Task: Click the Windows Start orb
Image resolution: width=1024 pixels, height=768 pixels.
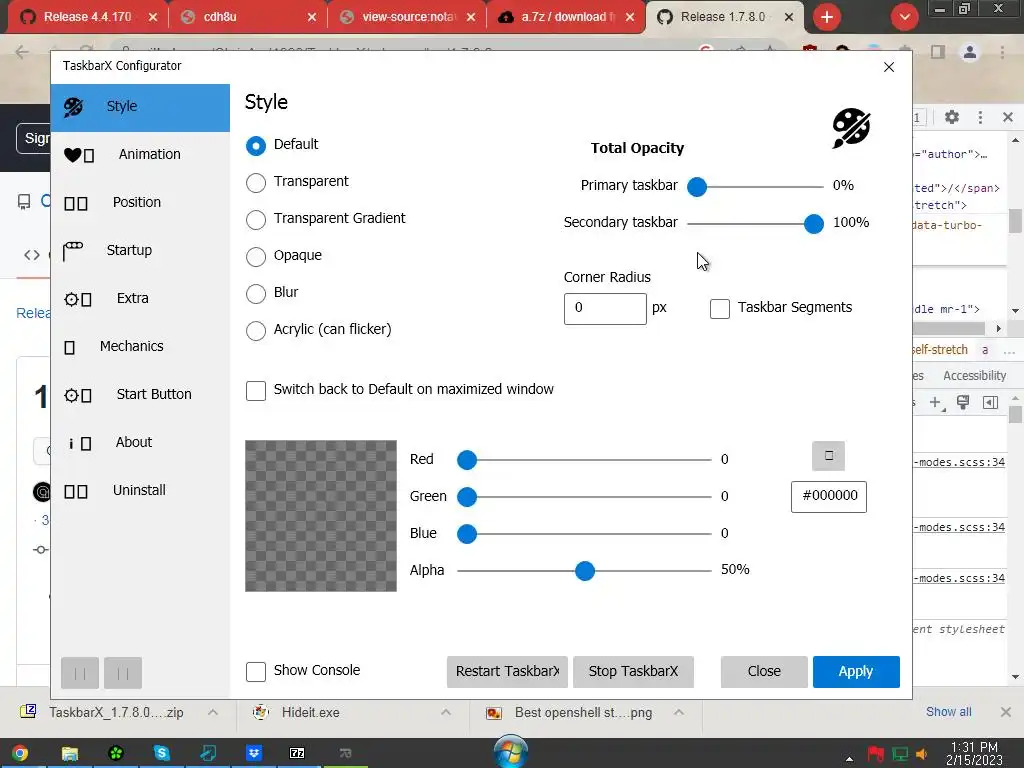Action: (511, 752)
